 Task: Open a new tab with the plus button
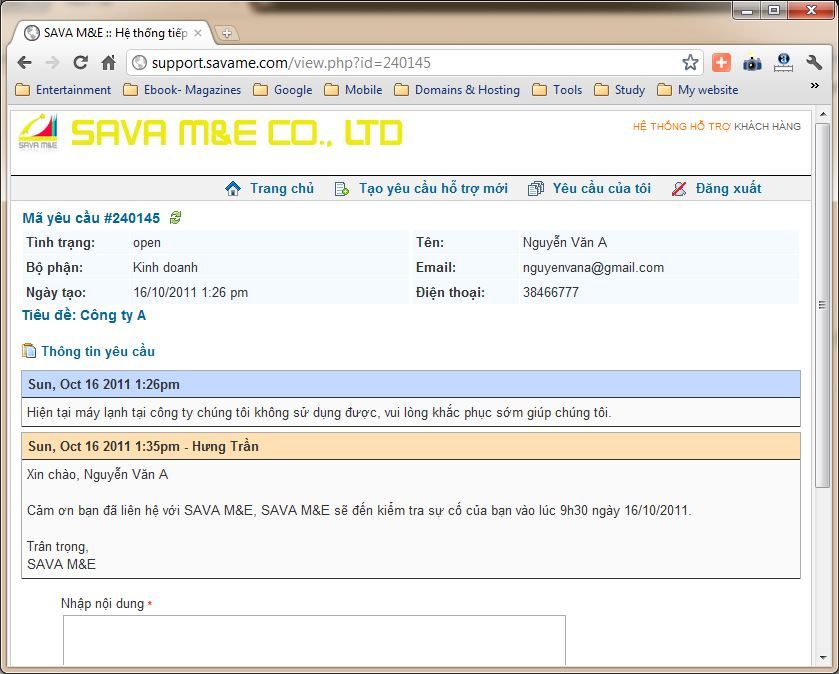[x=227, y=33]
